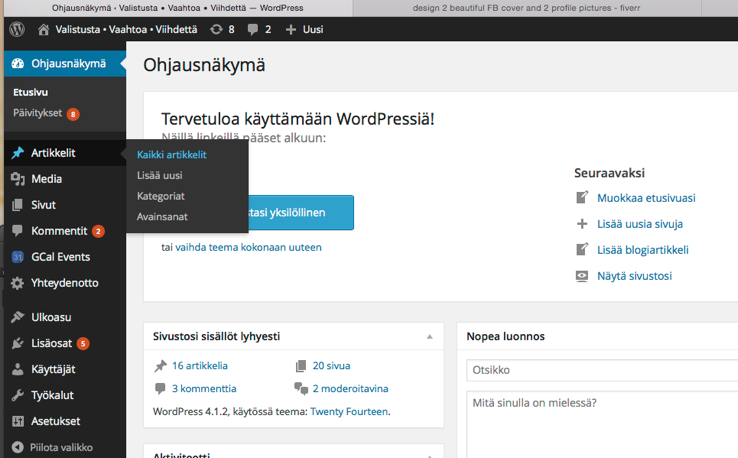Click view icon beside Näytä sivustosi

[582, 276]
